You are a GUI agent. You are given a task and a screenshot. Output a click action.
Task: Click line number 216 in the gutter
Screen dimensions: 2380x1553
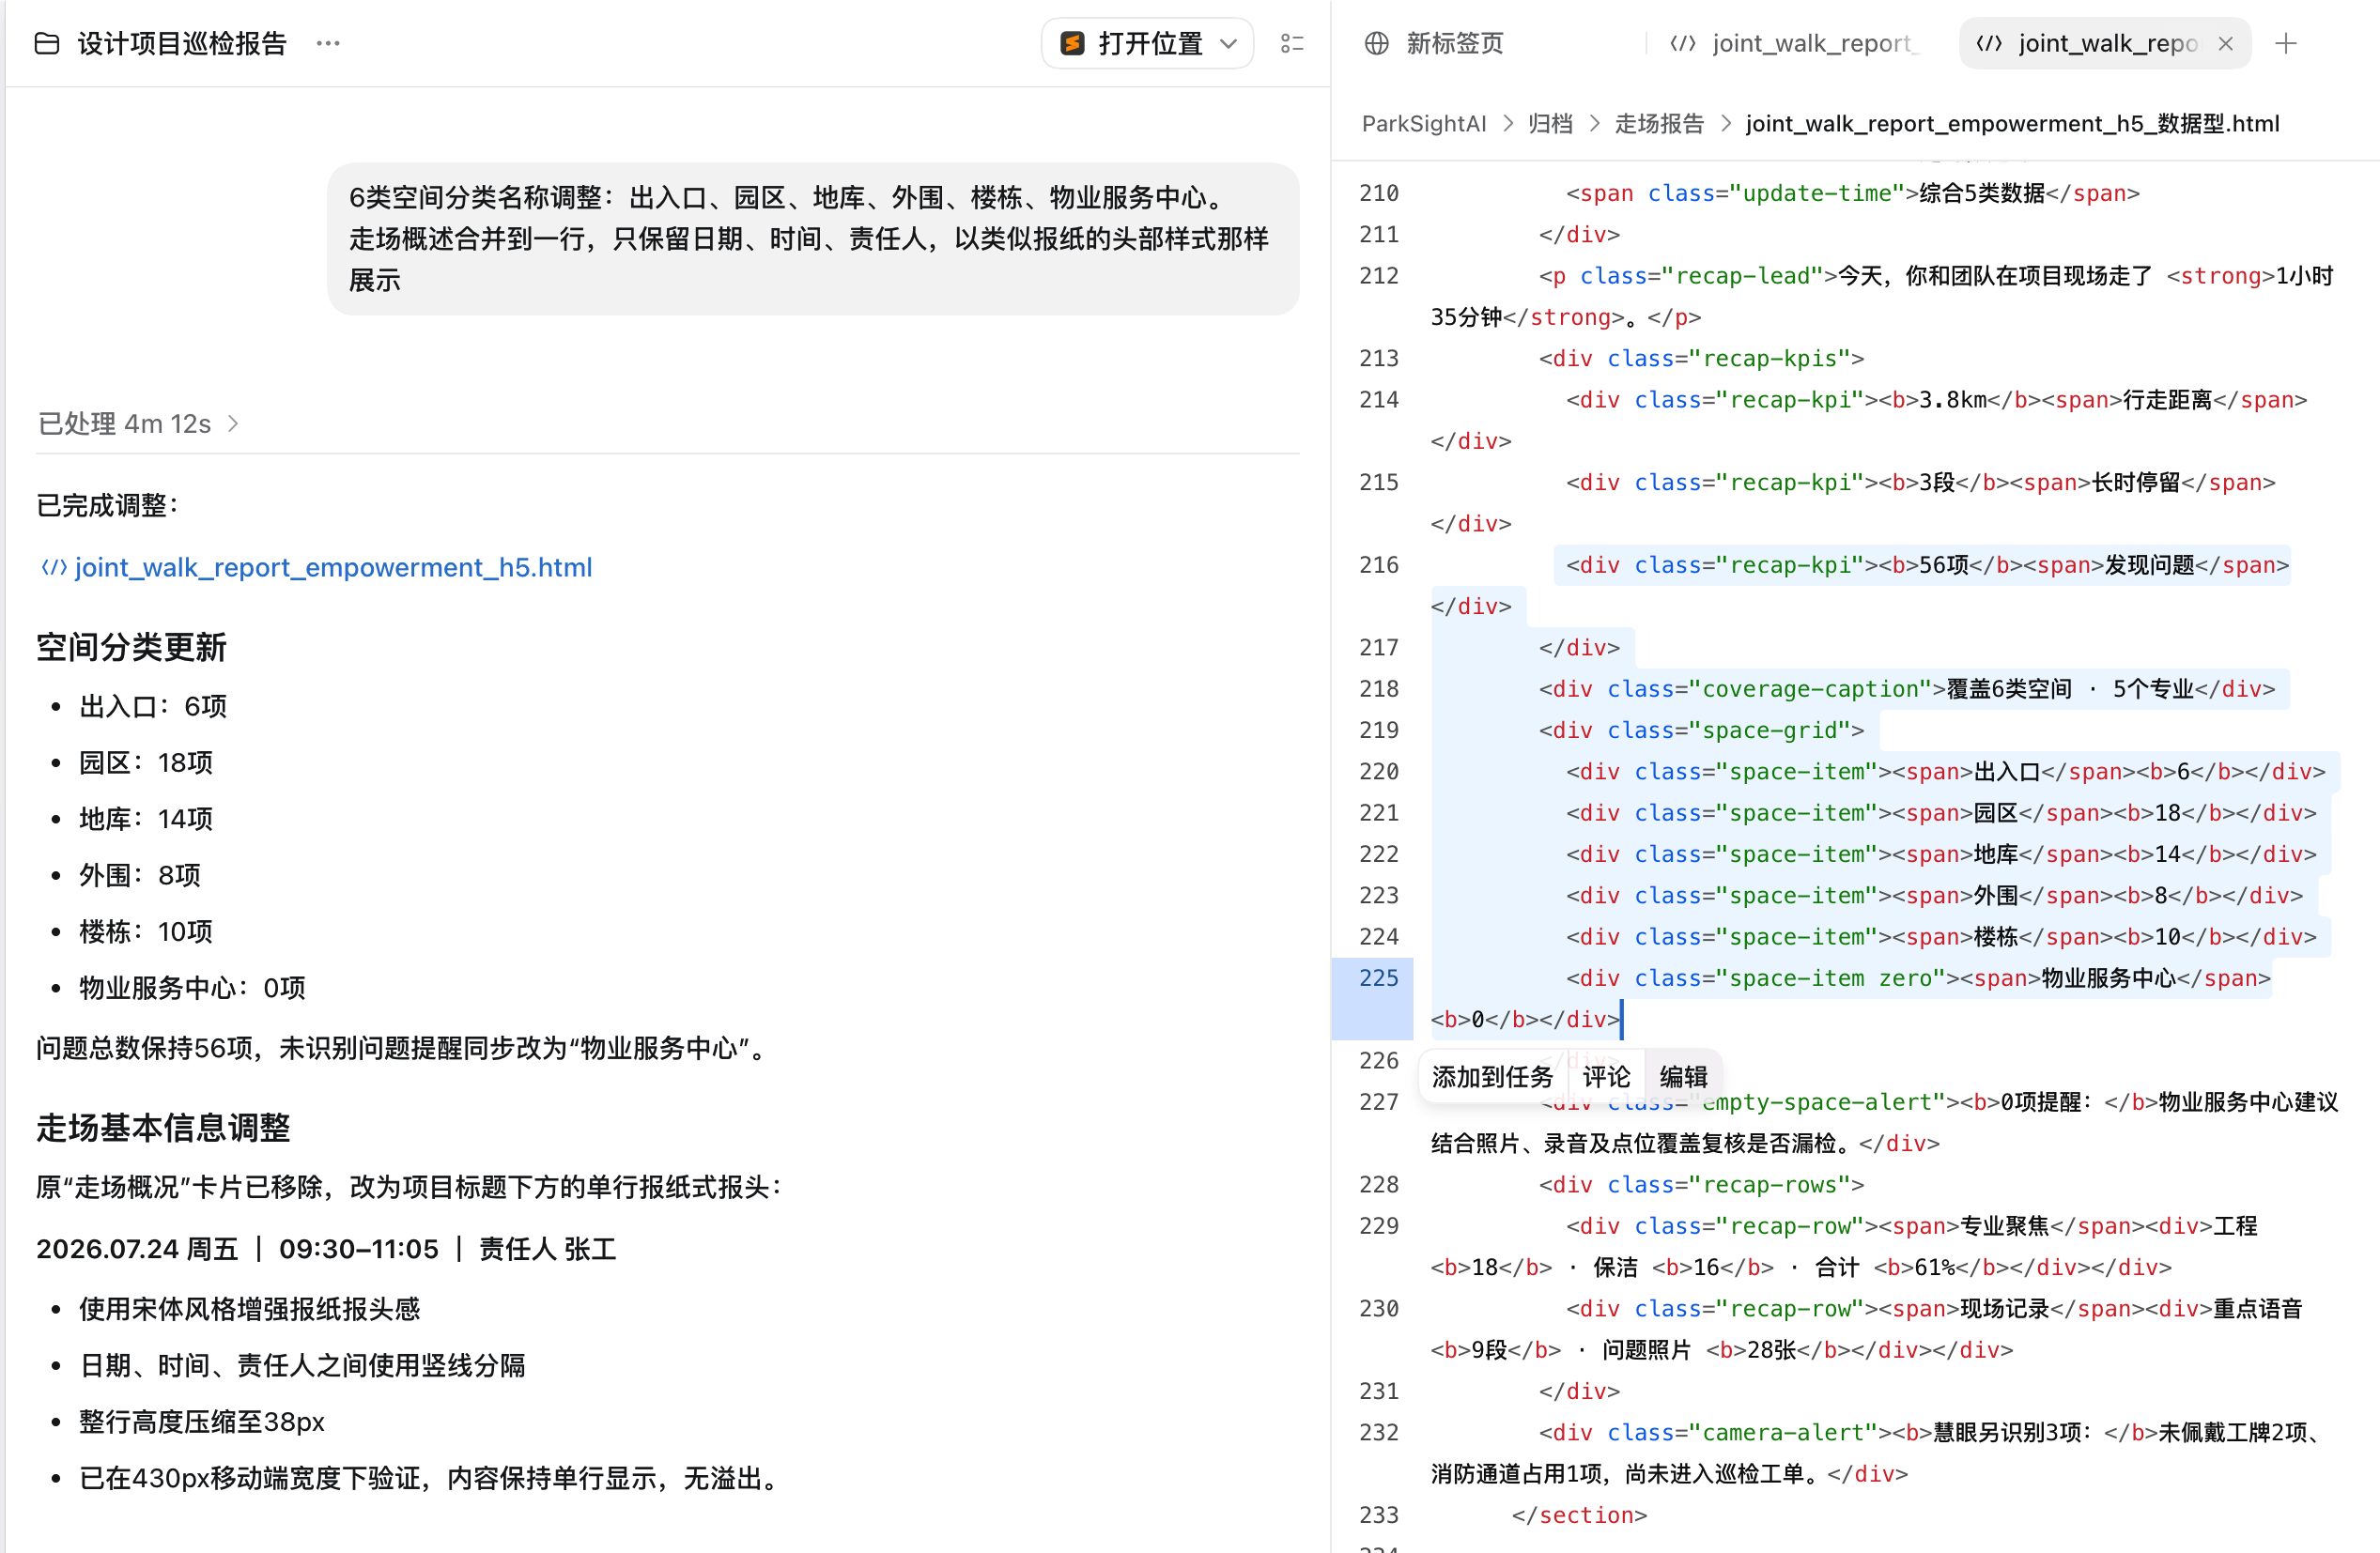pos(1378,564)
